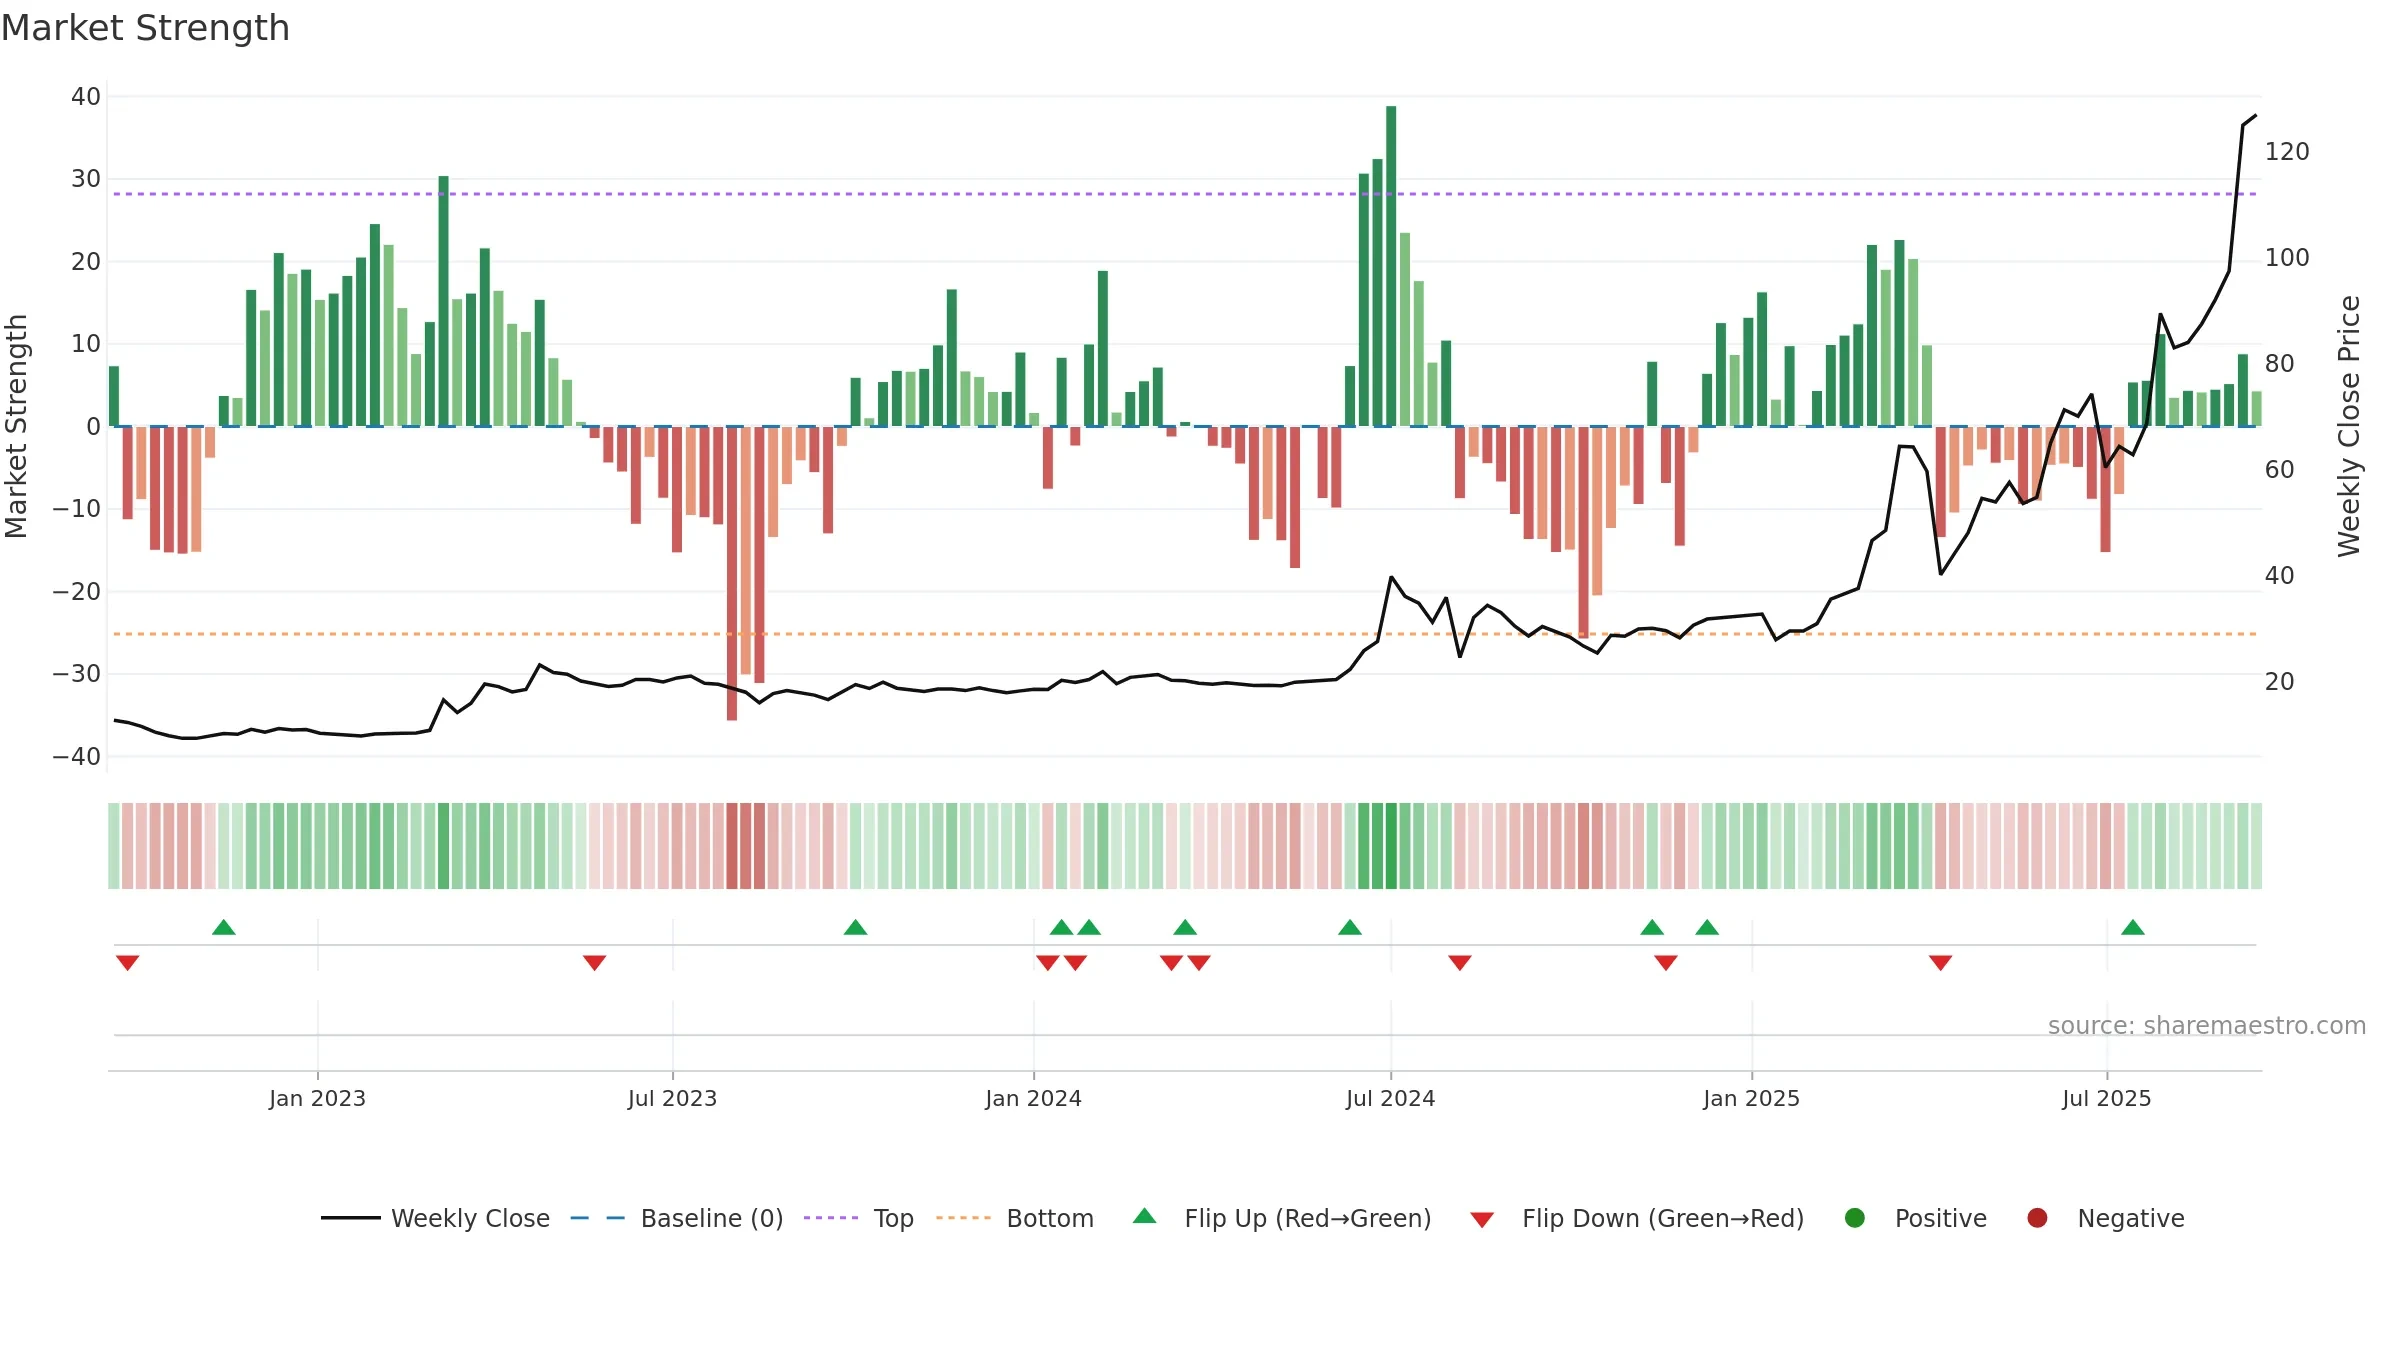
Task: Click red down-triangle icon in legend
Action: [1483, 1220]
